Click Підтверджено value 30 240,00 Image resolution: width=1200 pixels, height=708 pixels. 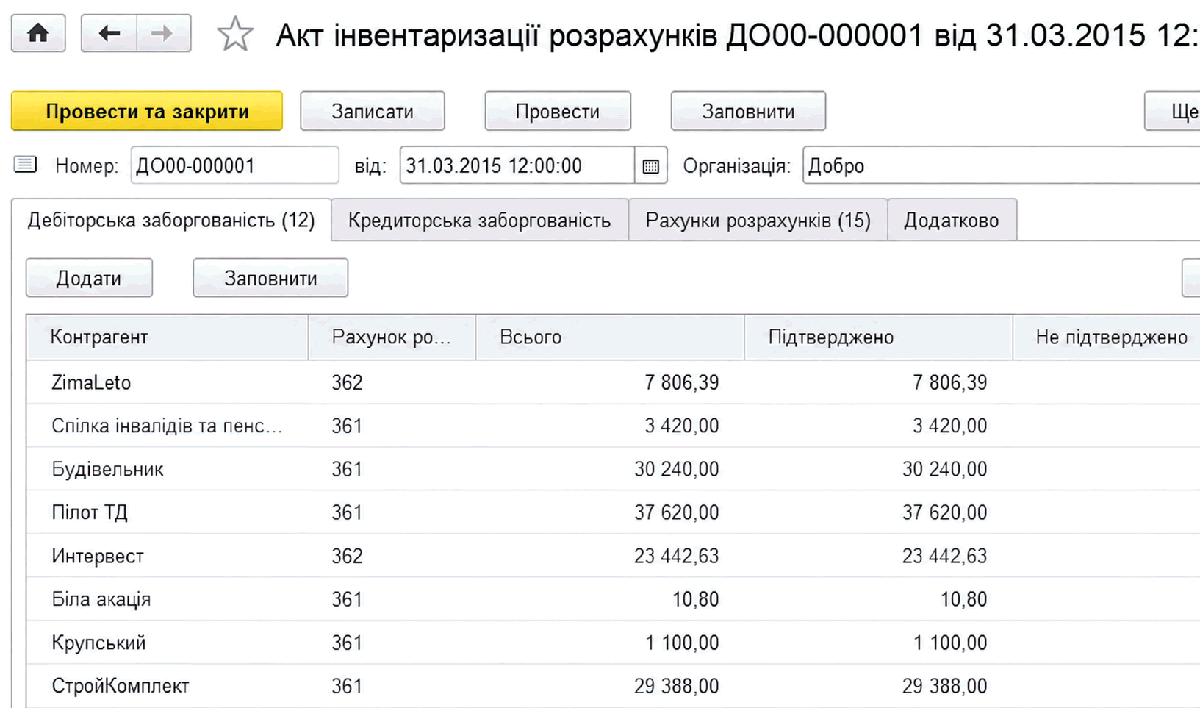(944, 470)
